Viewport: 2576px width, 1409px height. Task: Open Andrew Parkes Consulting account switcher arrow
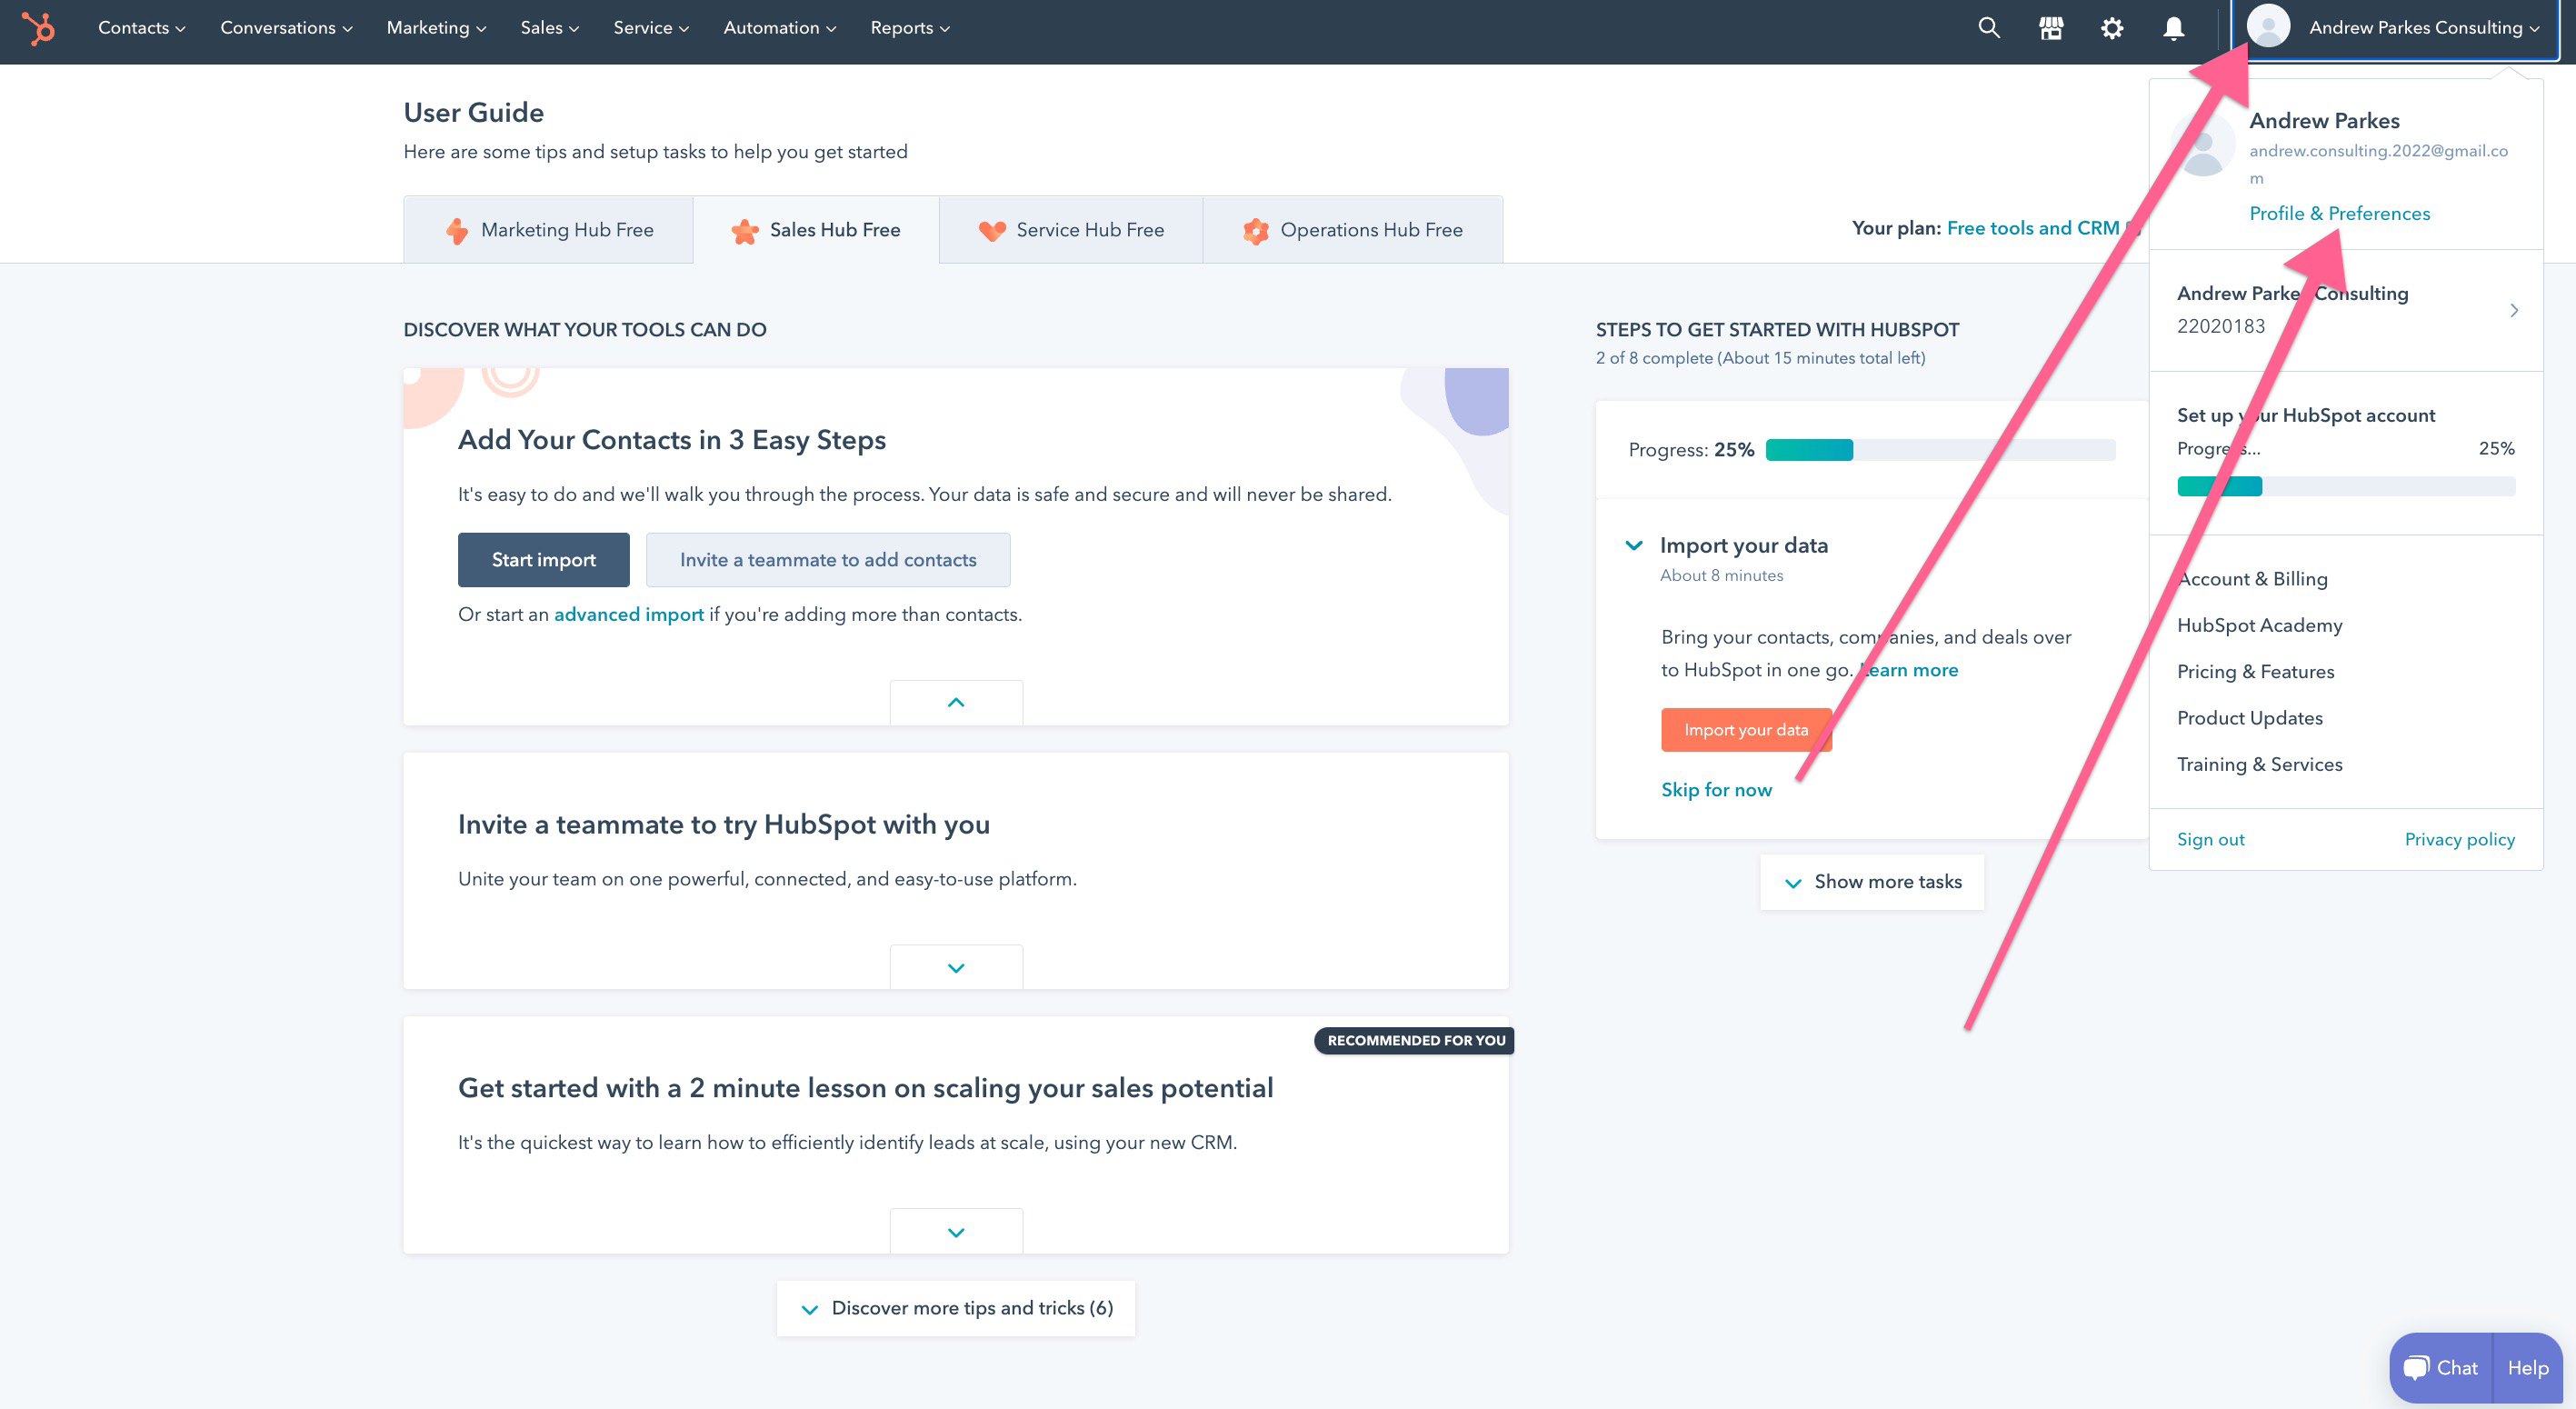[x=2514, y=310]
